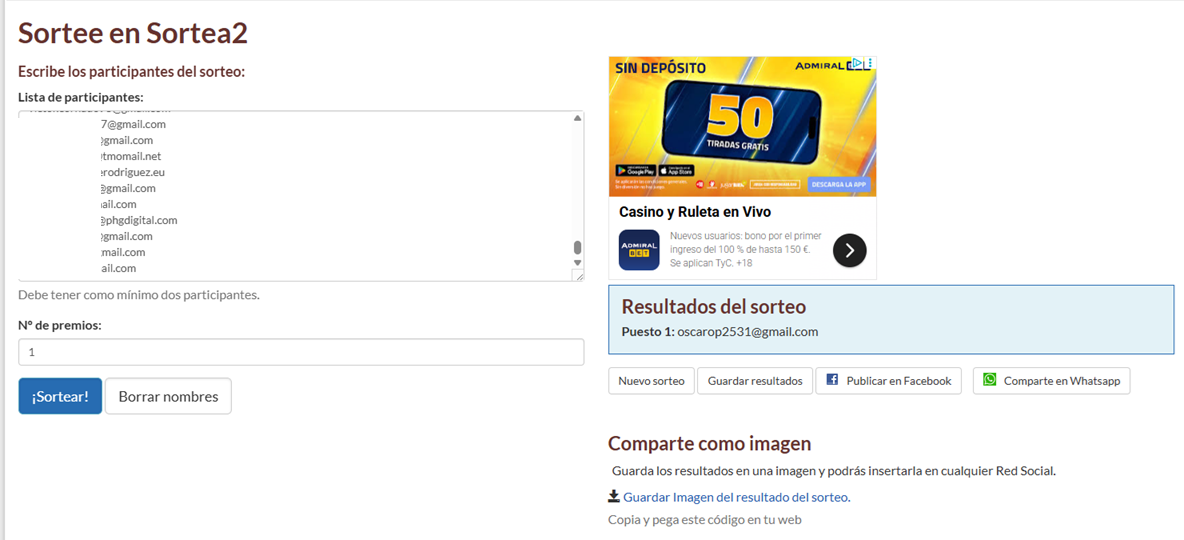Click the text Copia y pega este código

[705, 520]
